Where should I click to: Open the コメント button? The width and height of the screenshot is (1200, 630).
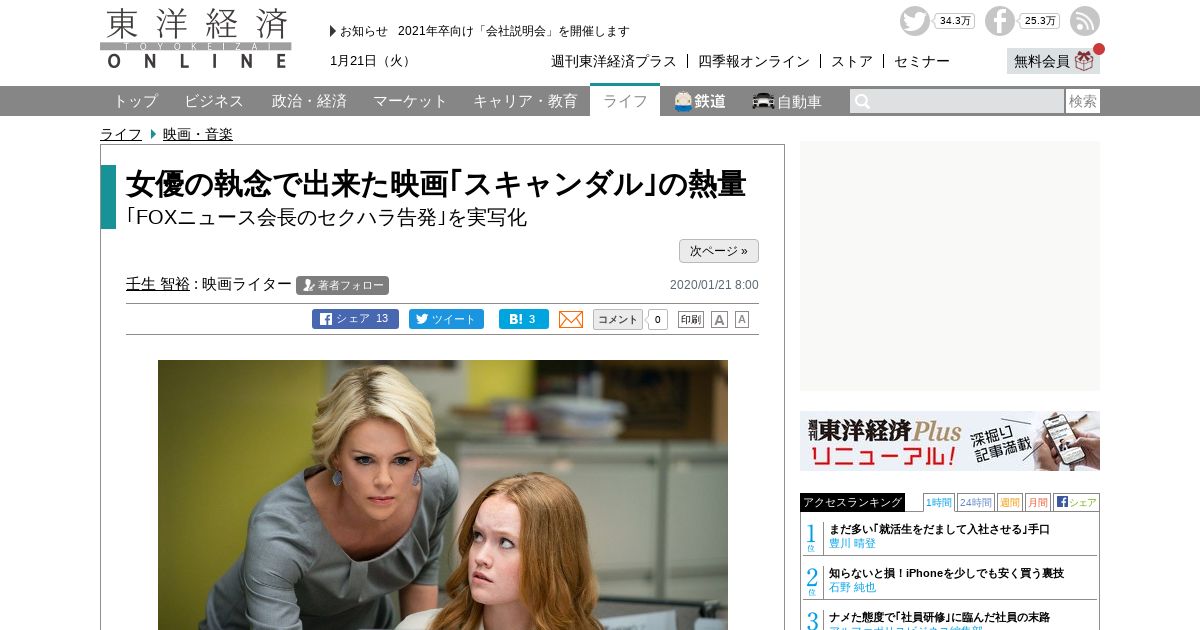click(x=618, y=319)
